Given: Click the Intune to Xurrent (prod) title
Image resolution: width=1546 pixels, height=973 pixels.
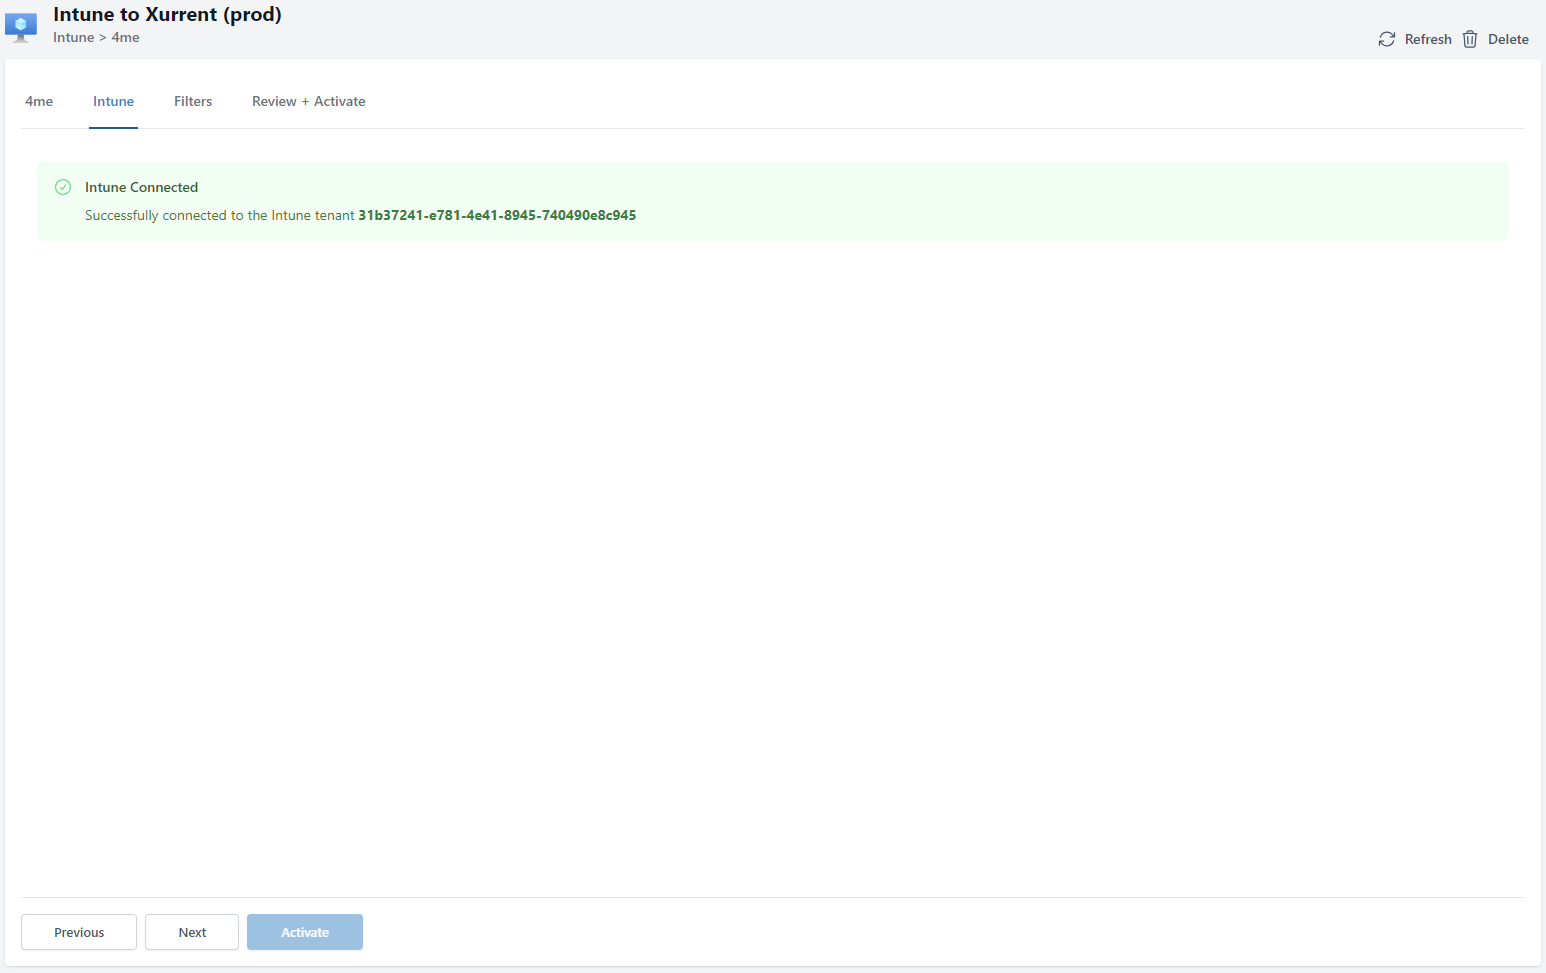Looking at the screenshot, I should click(x=167, y=14).
